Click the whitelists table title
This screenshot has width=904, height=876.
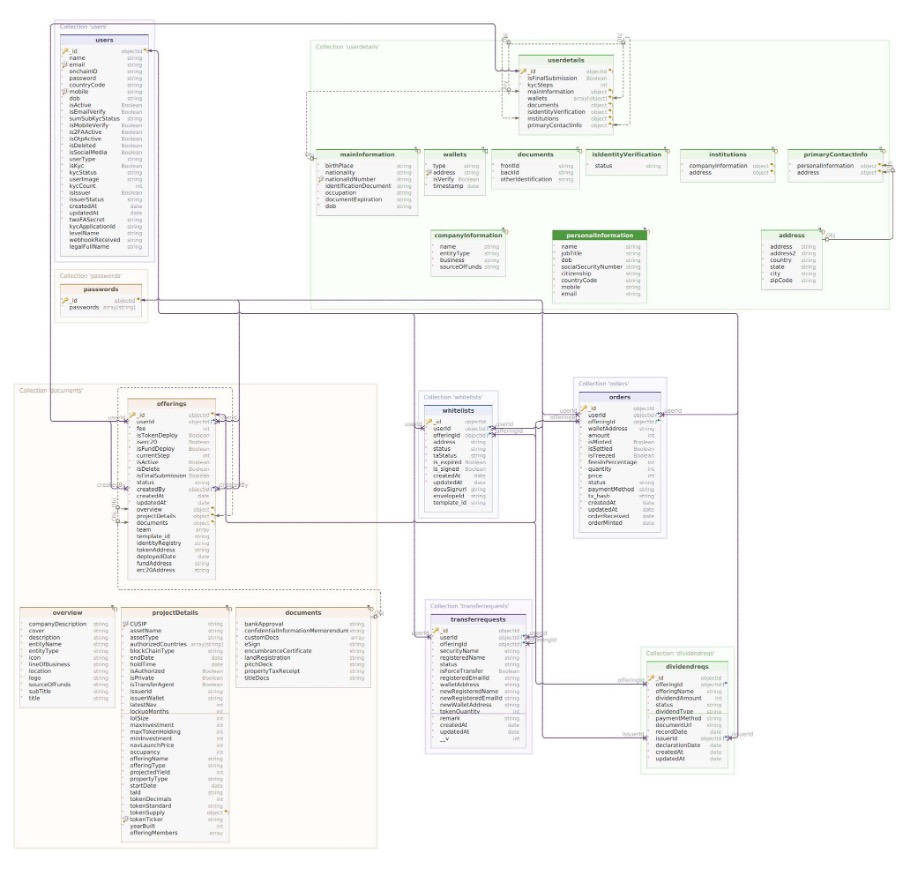coord(458,410)
